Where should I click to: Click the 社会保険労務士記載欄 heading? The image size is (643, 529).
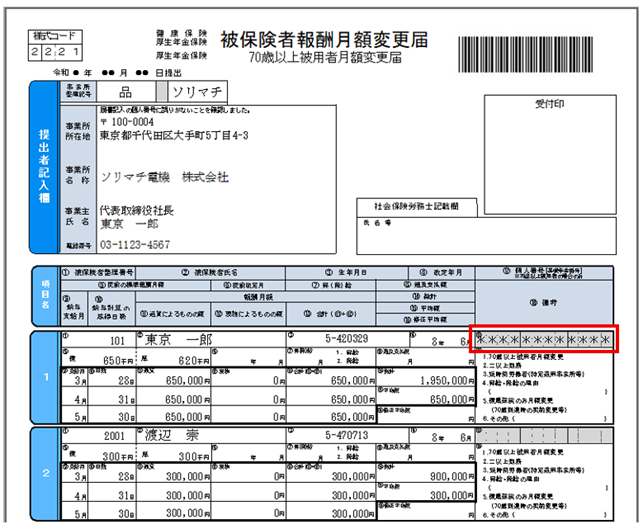pos(416,206)
